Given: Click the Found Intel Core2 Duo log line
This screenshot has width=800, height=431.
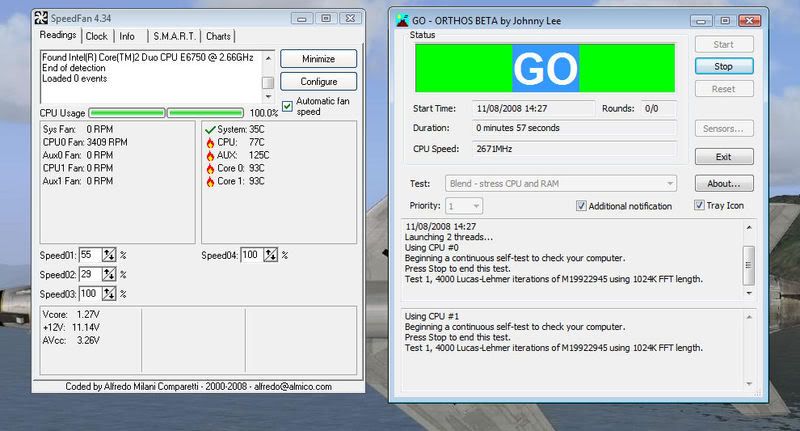Looking at the screenshot, I should point(148,57).
